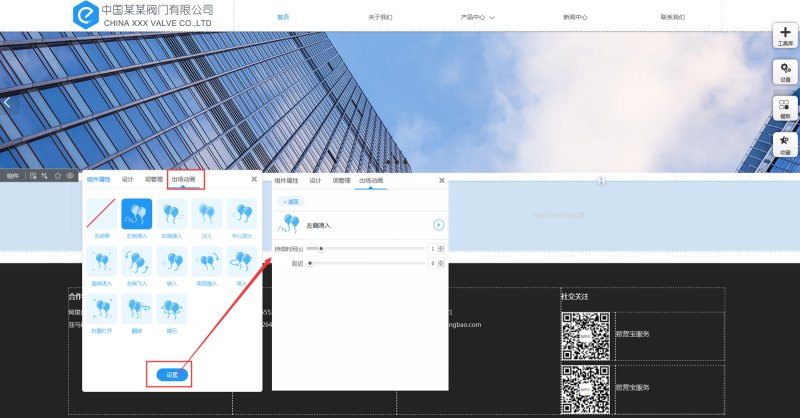
Task: Click the placeholder text in the blue area
Action: coord(559,215)
